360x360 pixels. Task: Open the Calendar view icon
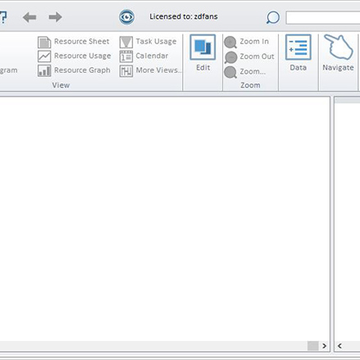tap(126, 56)
